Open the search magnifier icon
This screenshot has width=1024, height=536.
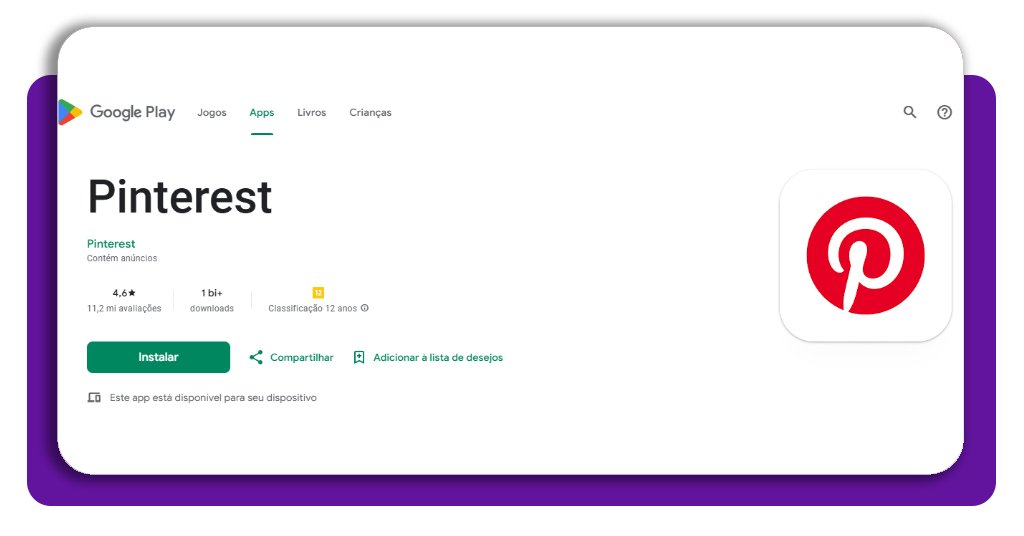[910, 112]
